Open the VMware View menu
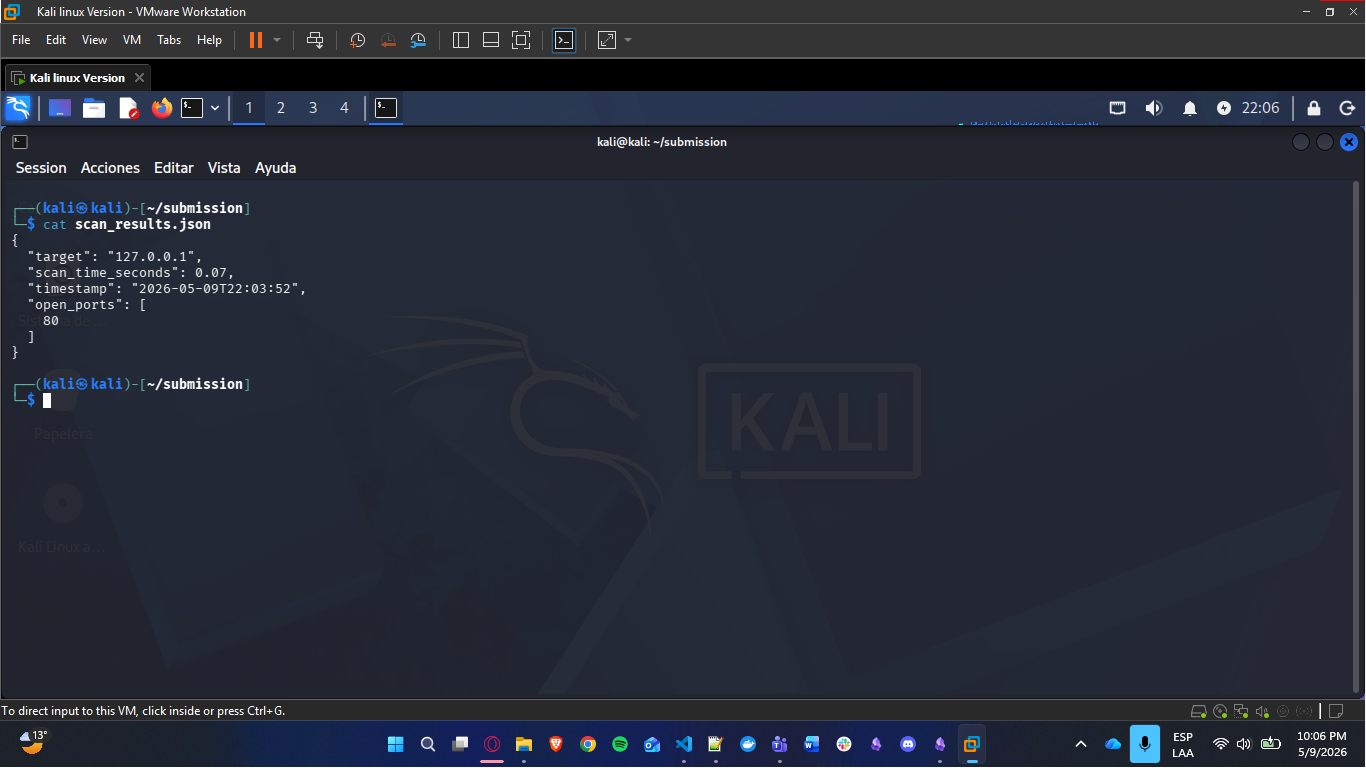This screenshot has height=768, width=1366. 94,40
